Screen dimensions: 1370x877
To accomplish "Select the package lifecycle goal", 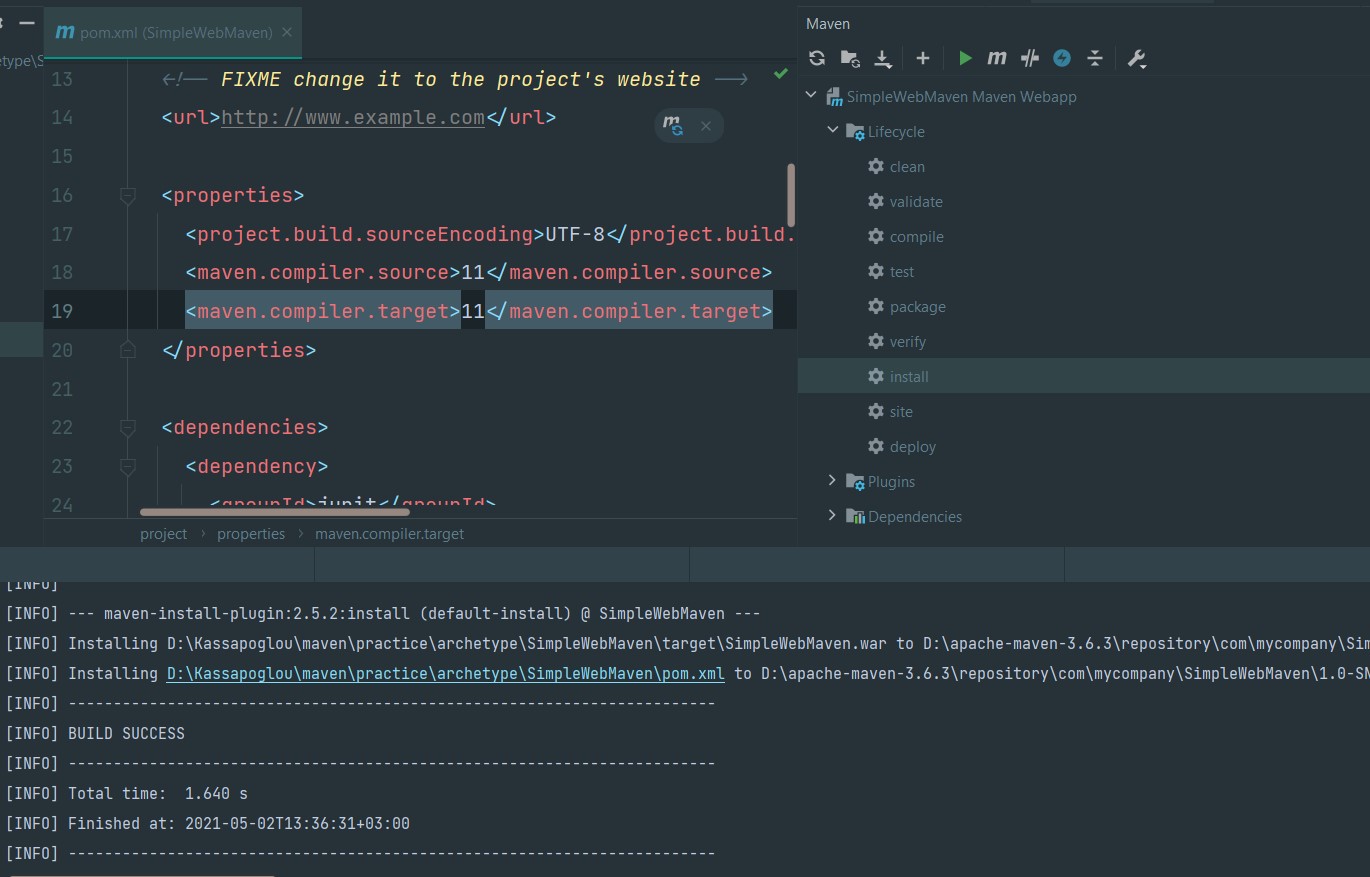I will (x=918, y=307).
